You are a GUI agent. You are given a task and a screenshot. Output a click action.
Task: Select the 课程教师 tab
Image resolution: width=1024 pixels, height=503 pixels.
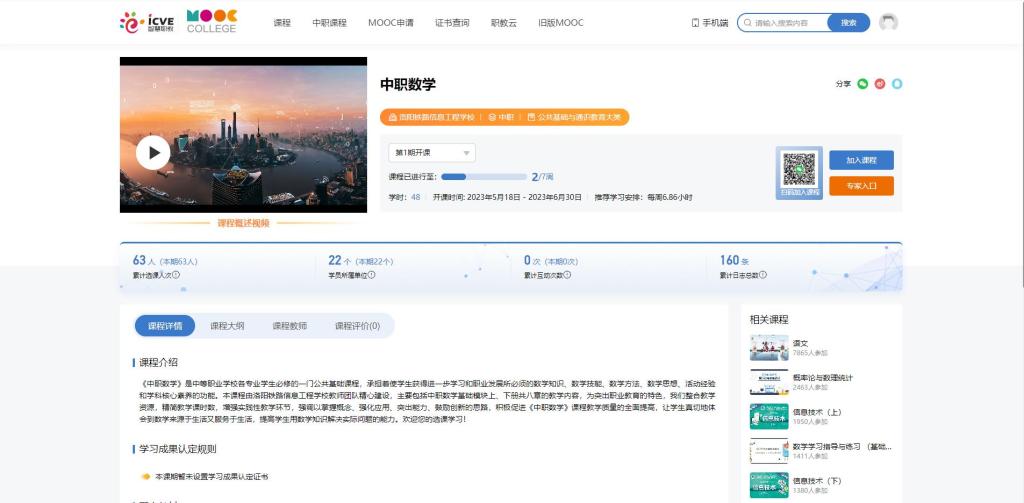pos(289,326)
